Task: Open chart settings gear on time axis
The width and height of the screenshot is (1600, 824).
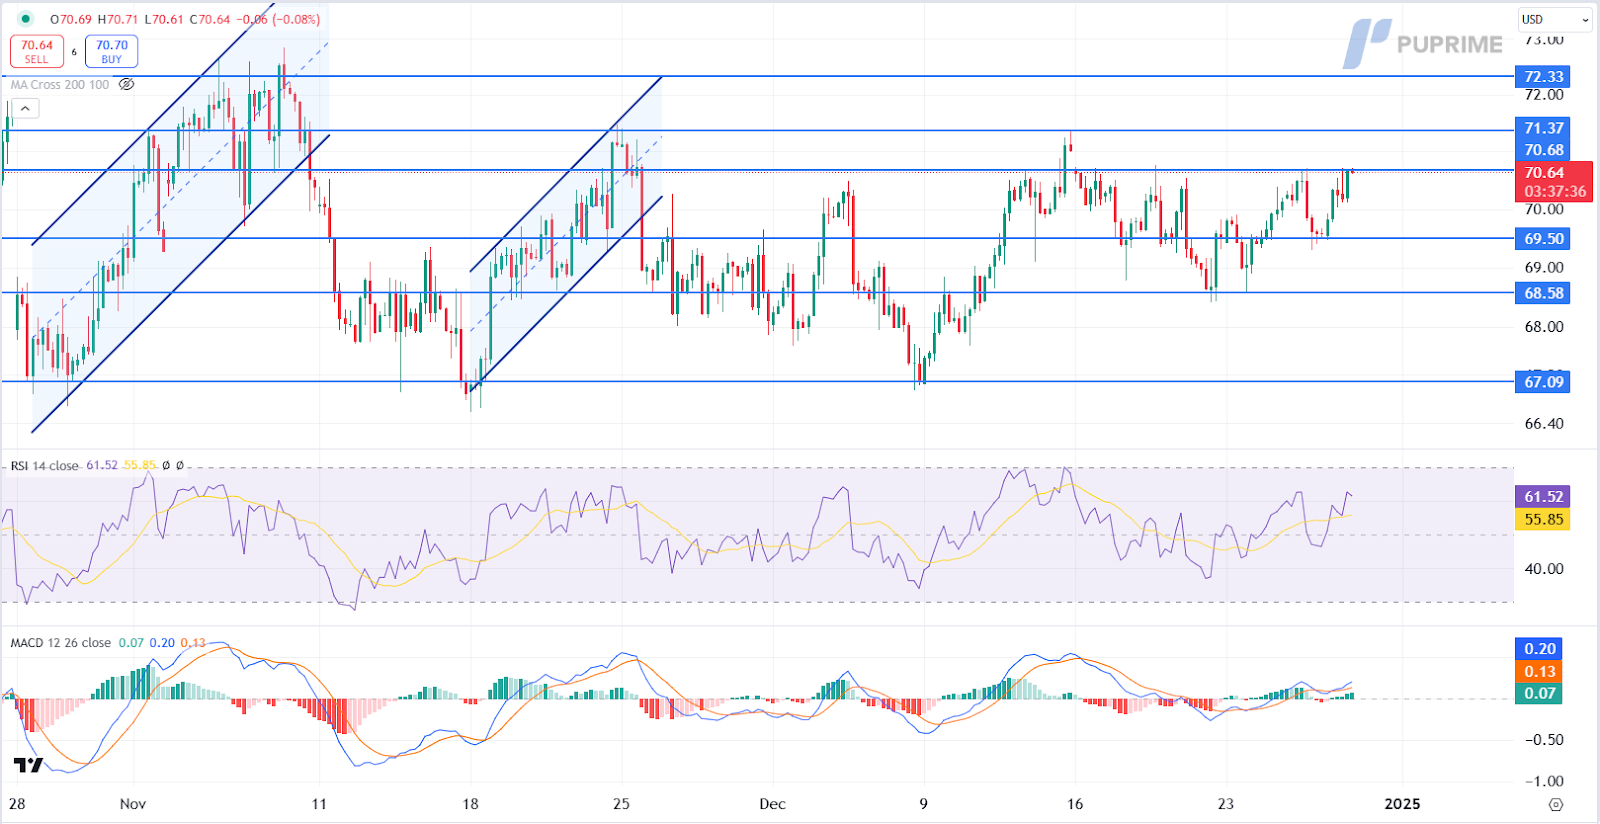Action: pyautogui.click(x=1555, y=804)
